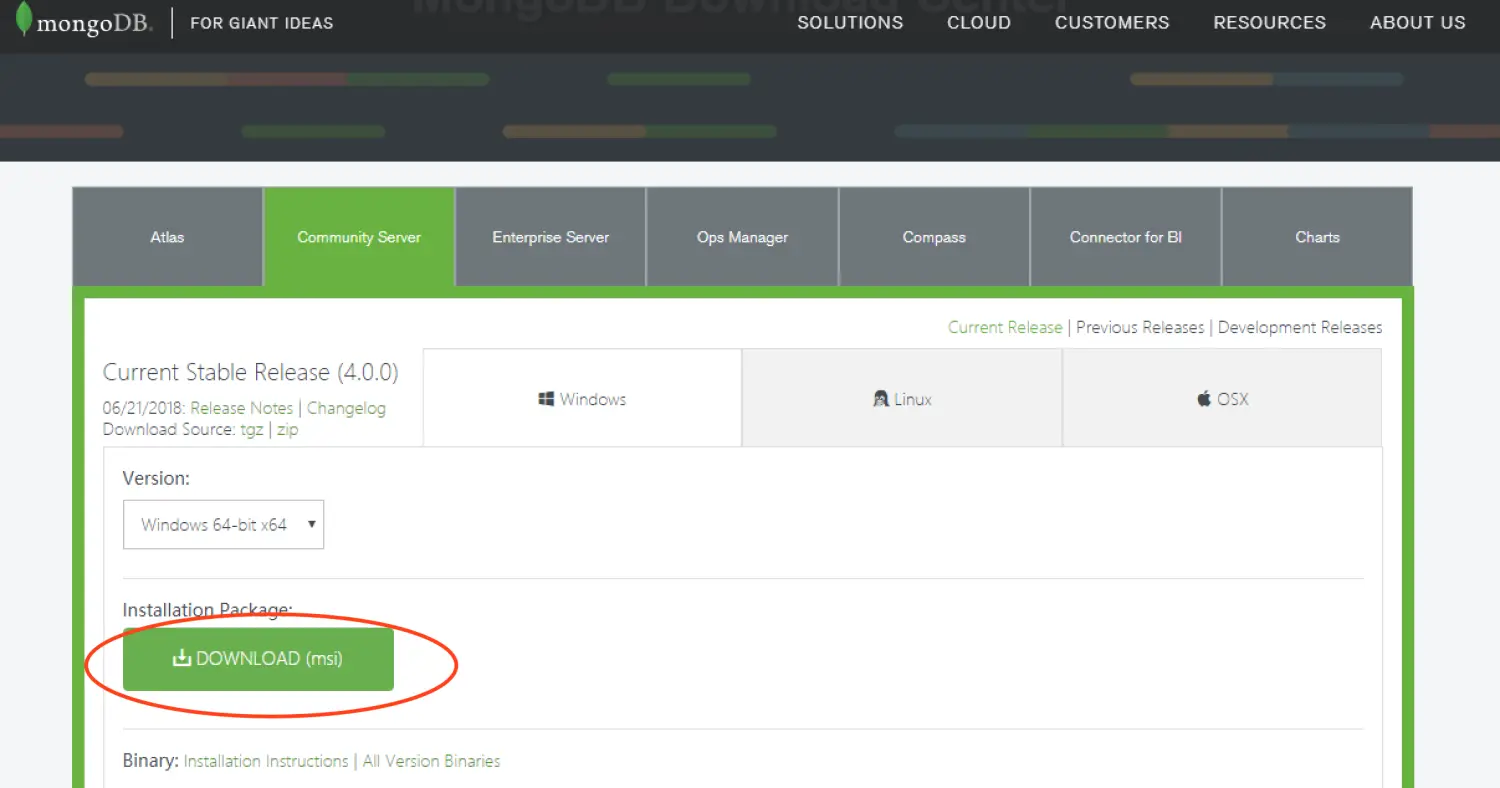Open the Connector for BI tab

[x=1125, y=237]
